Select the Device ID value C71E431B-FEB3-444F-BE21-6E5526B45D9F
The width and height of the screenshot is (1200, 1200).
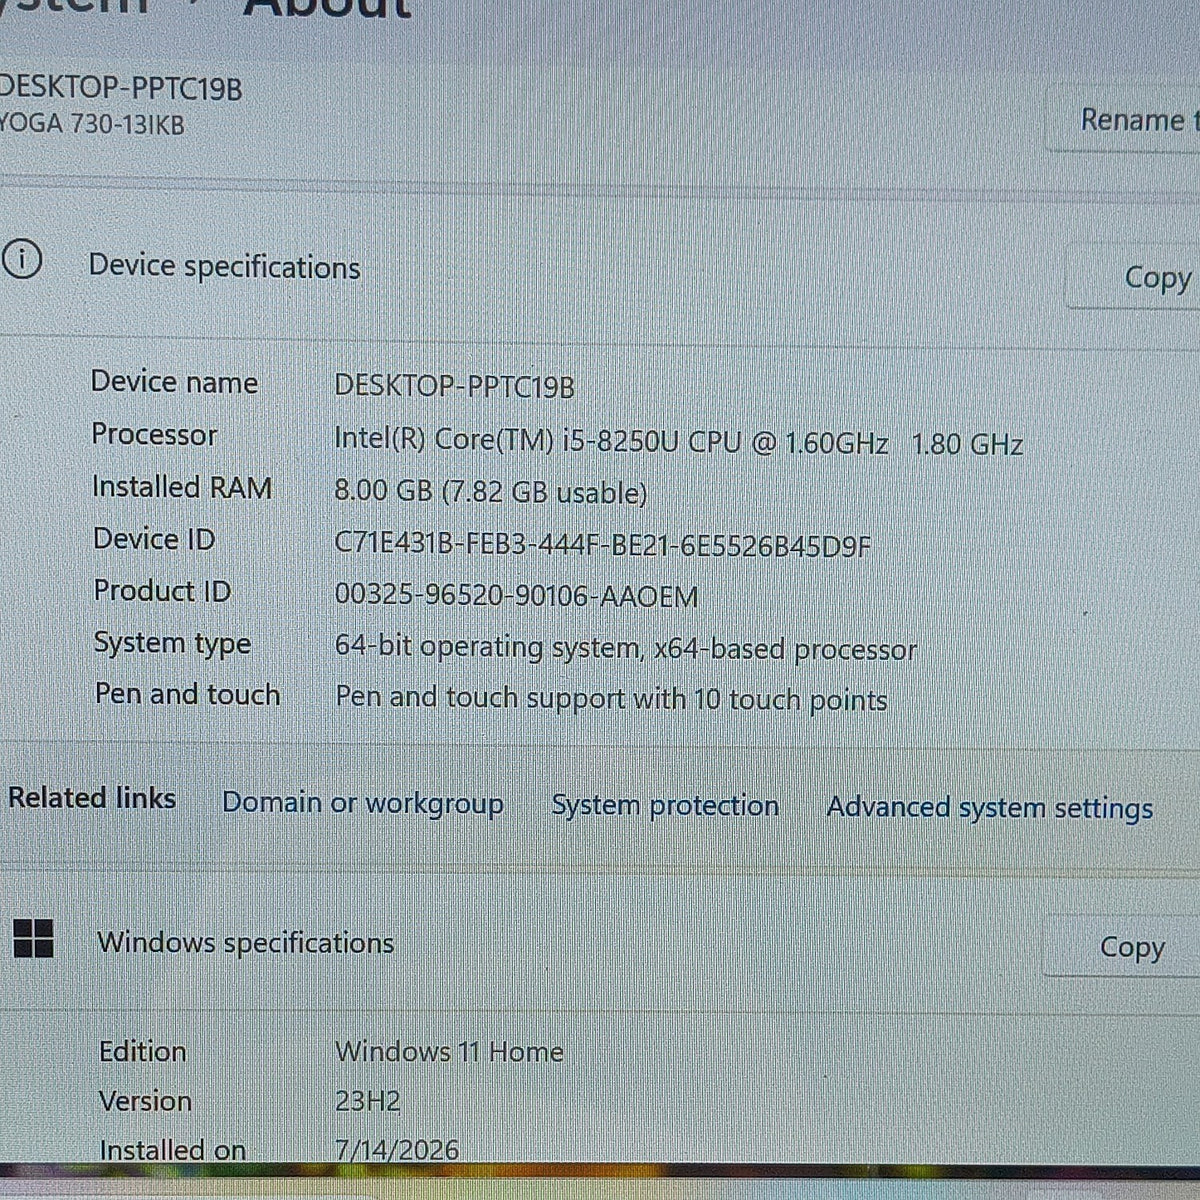tap(602, 545)
